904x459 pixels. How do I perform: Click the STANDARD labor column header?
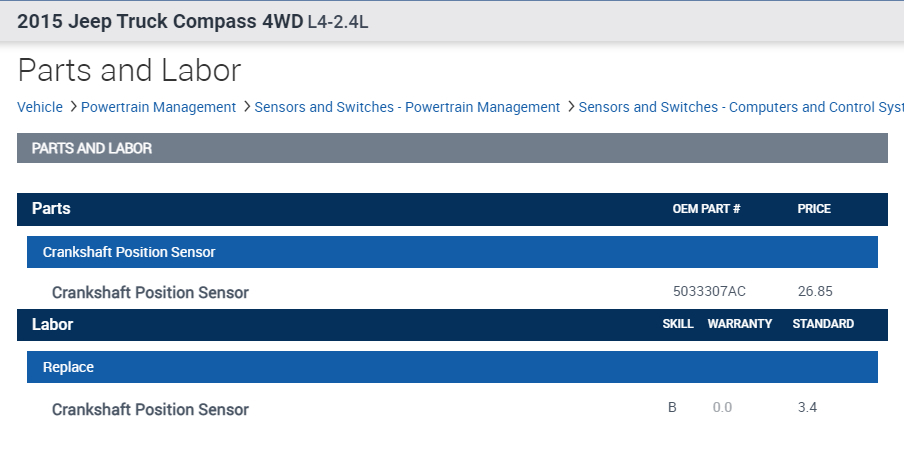click(823, 324)
